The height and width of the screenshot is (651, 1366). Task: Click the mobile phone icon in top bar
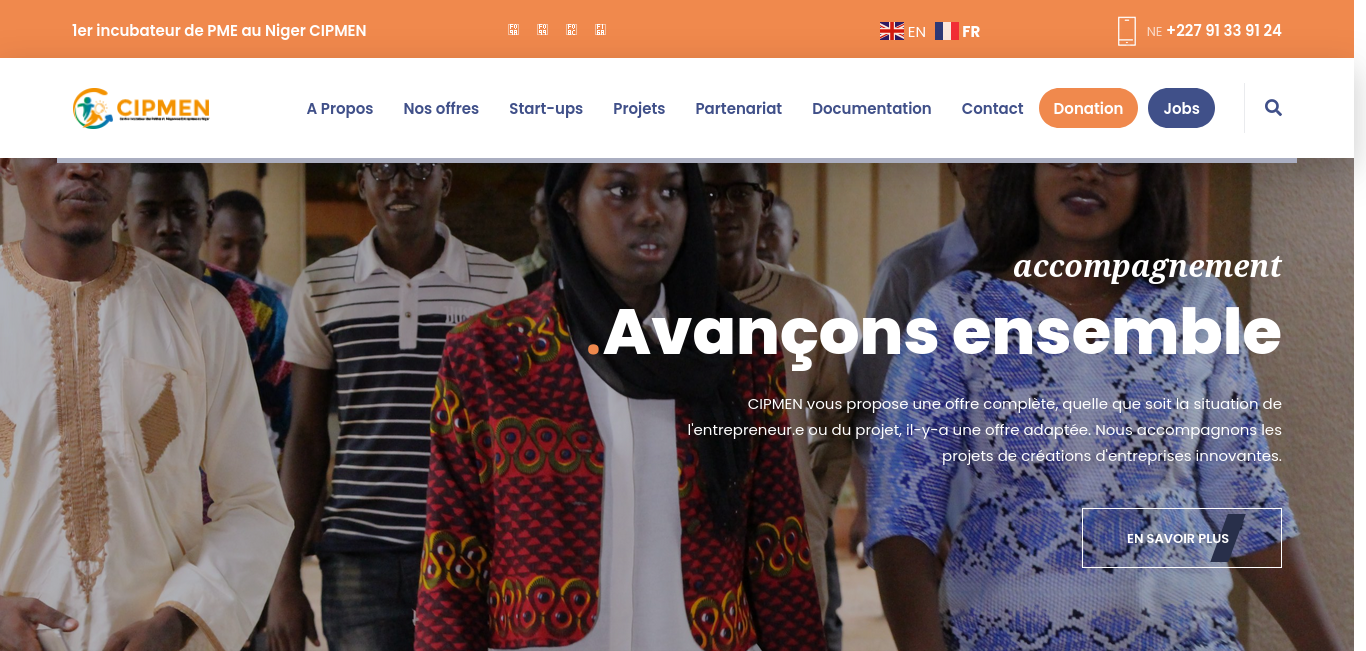pyautogui.click(x=1127, y=31)
